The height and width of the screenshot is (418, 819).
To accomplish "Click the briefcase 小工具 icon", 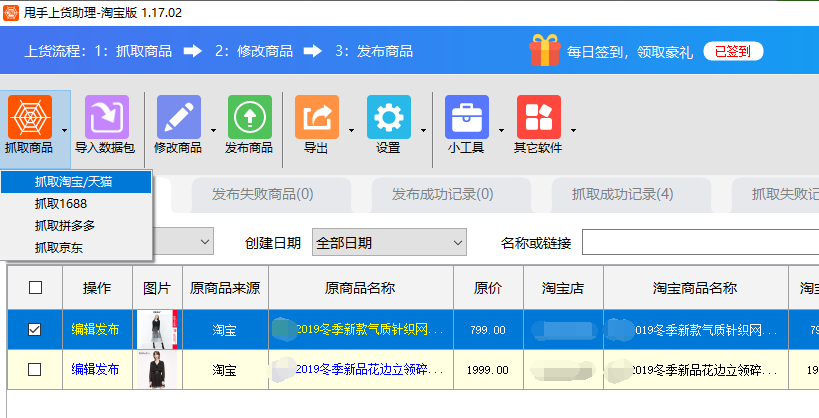I will pyautogui.click(x=466, y=117).
